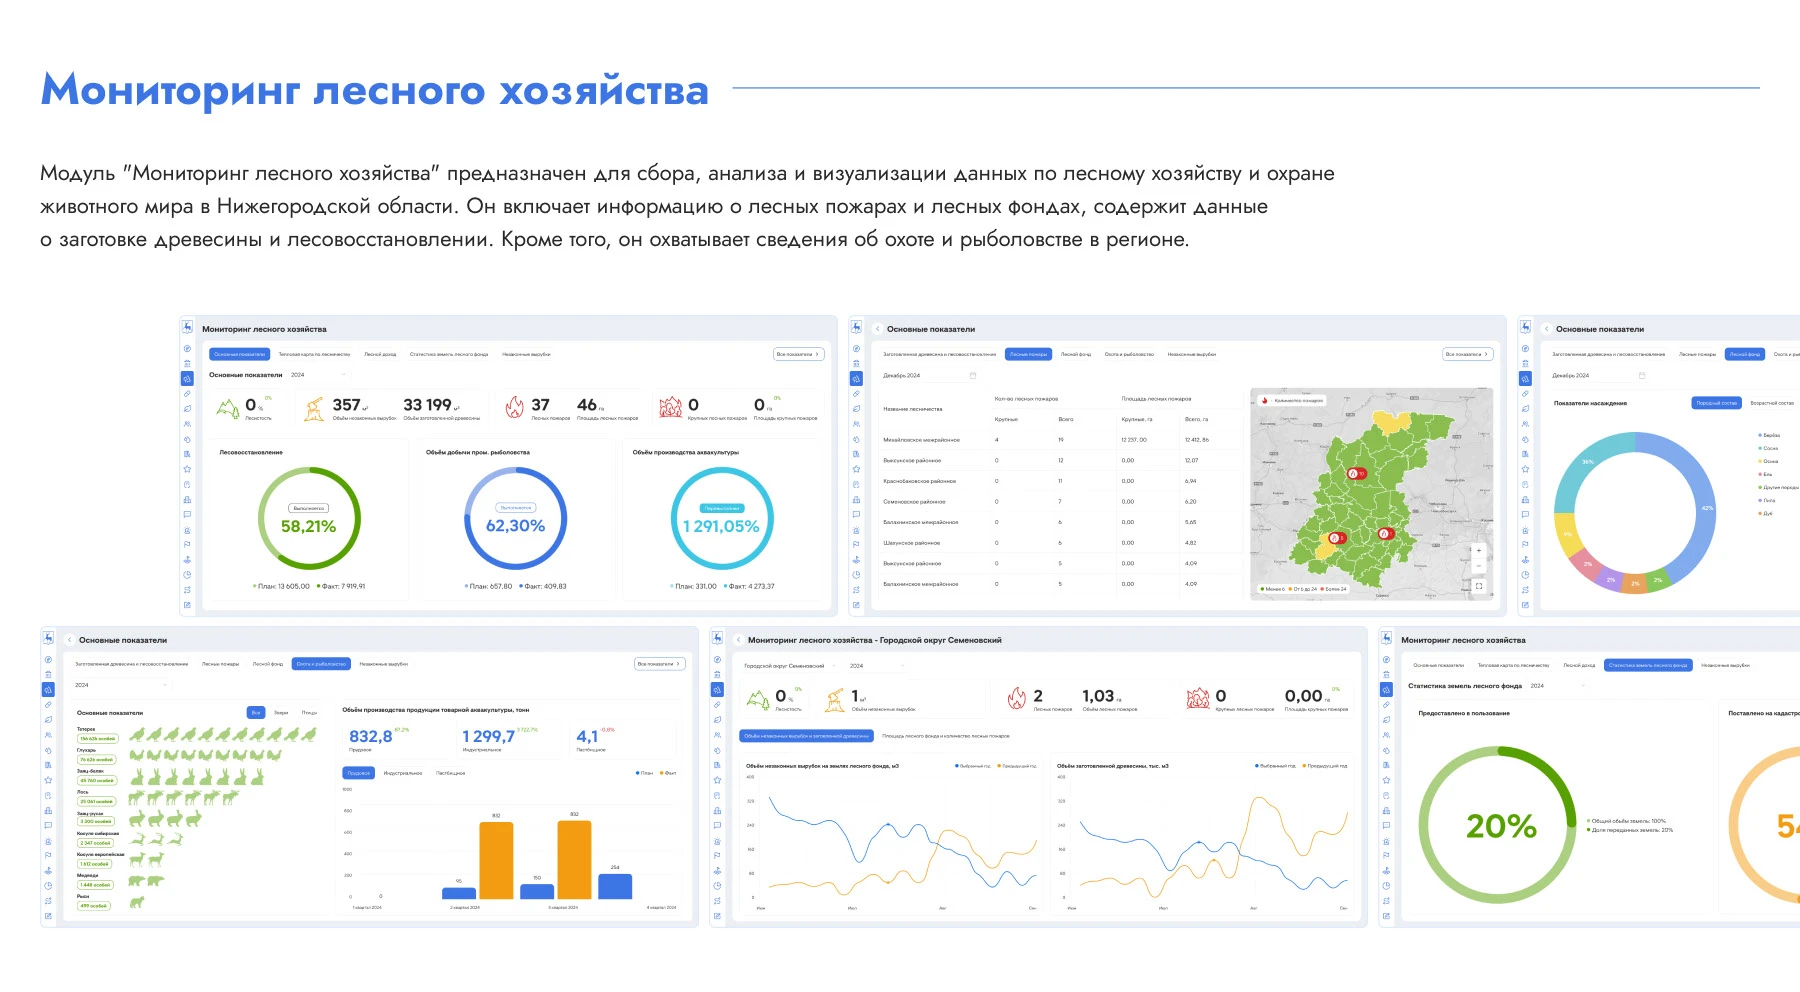Viewport: 1800px width, 992px height.
Task: Open the forest fires map in fullscreen
Action: click(1478, 586)
